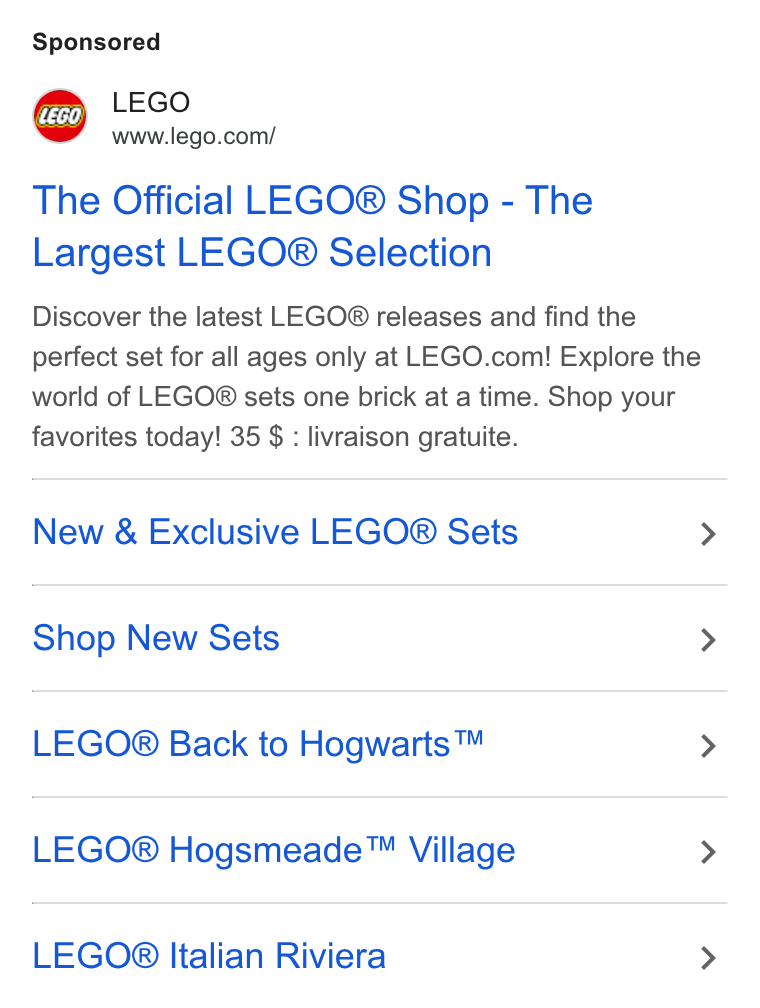Click 'Largest LEGO Selection' headline line
The height and width of the screenshot is (1008, 760).
coord(262,253)
